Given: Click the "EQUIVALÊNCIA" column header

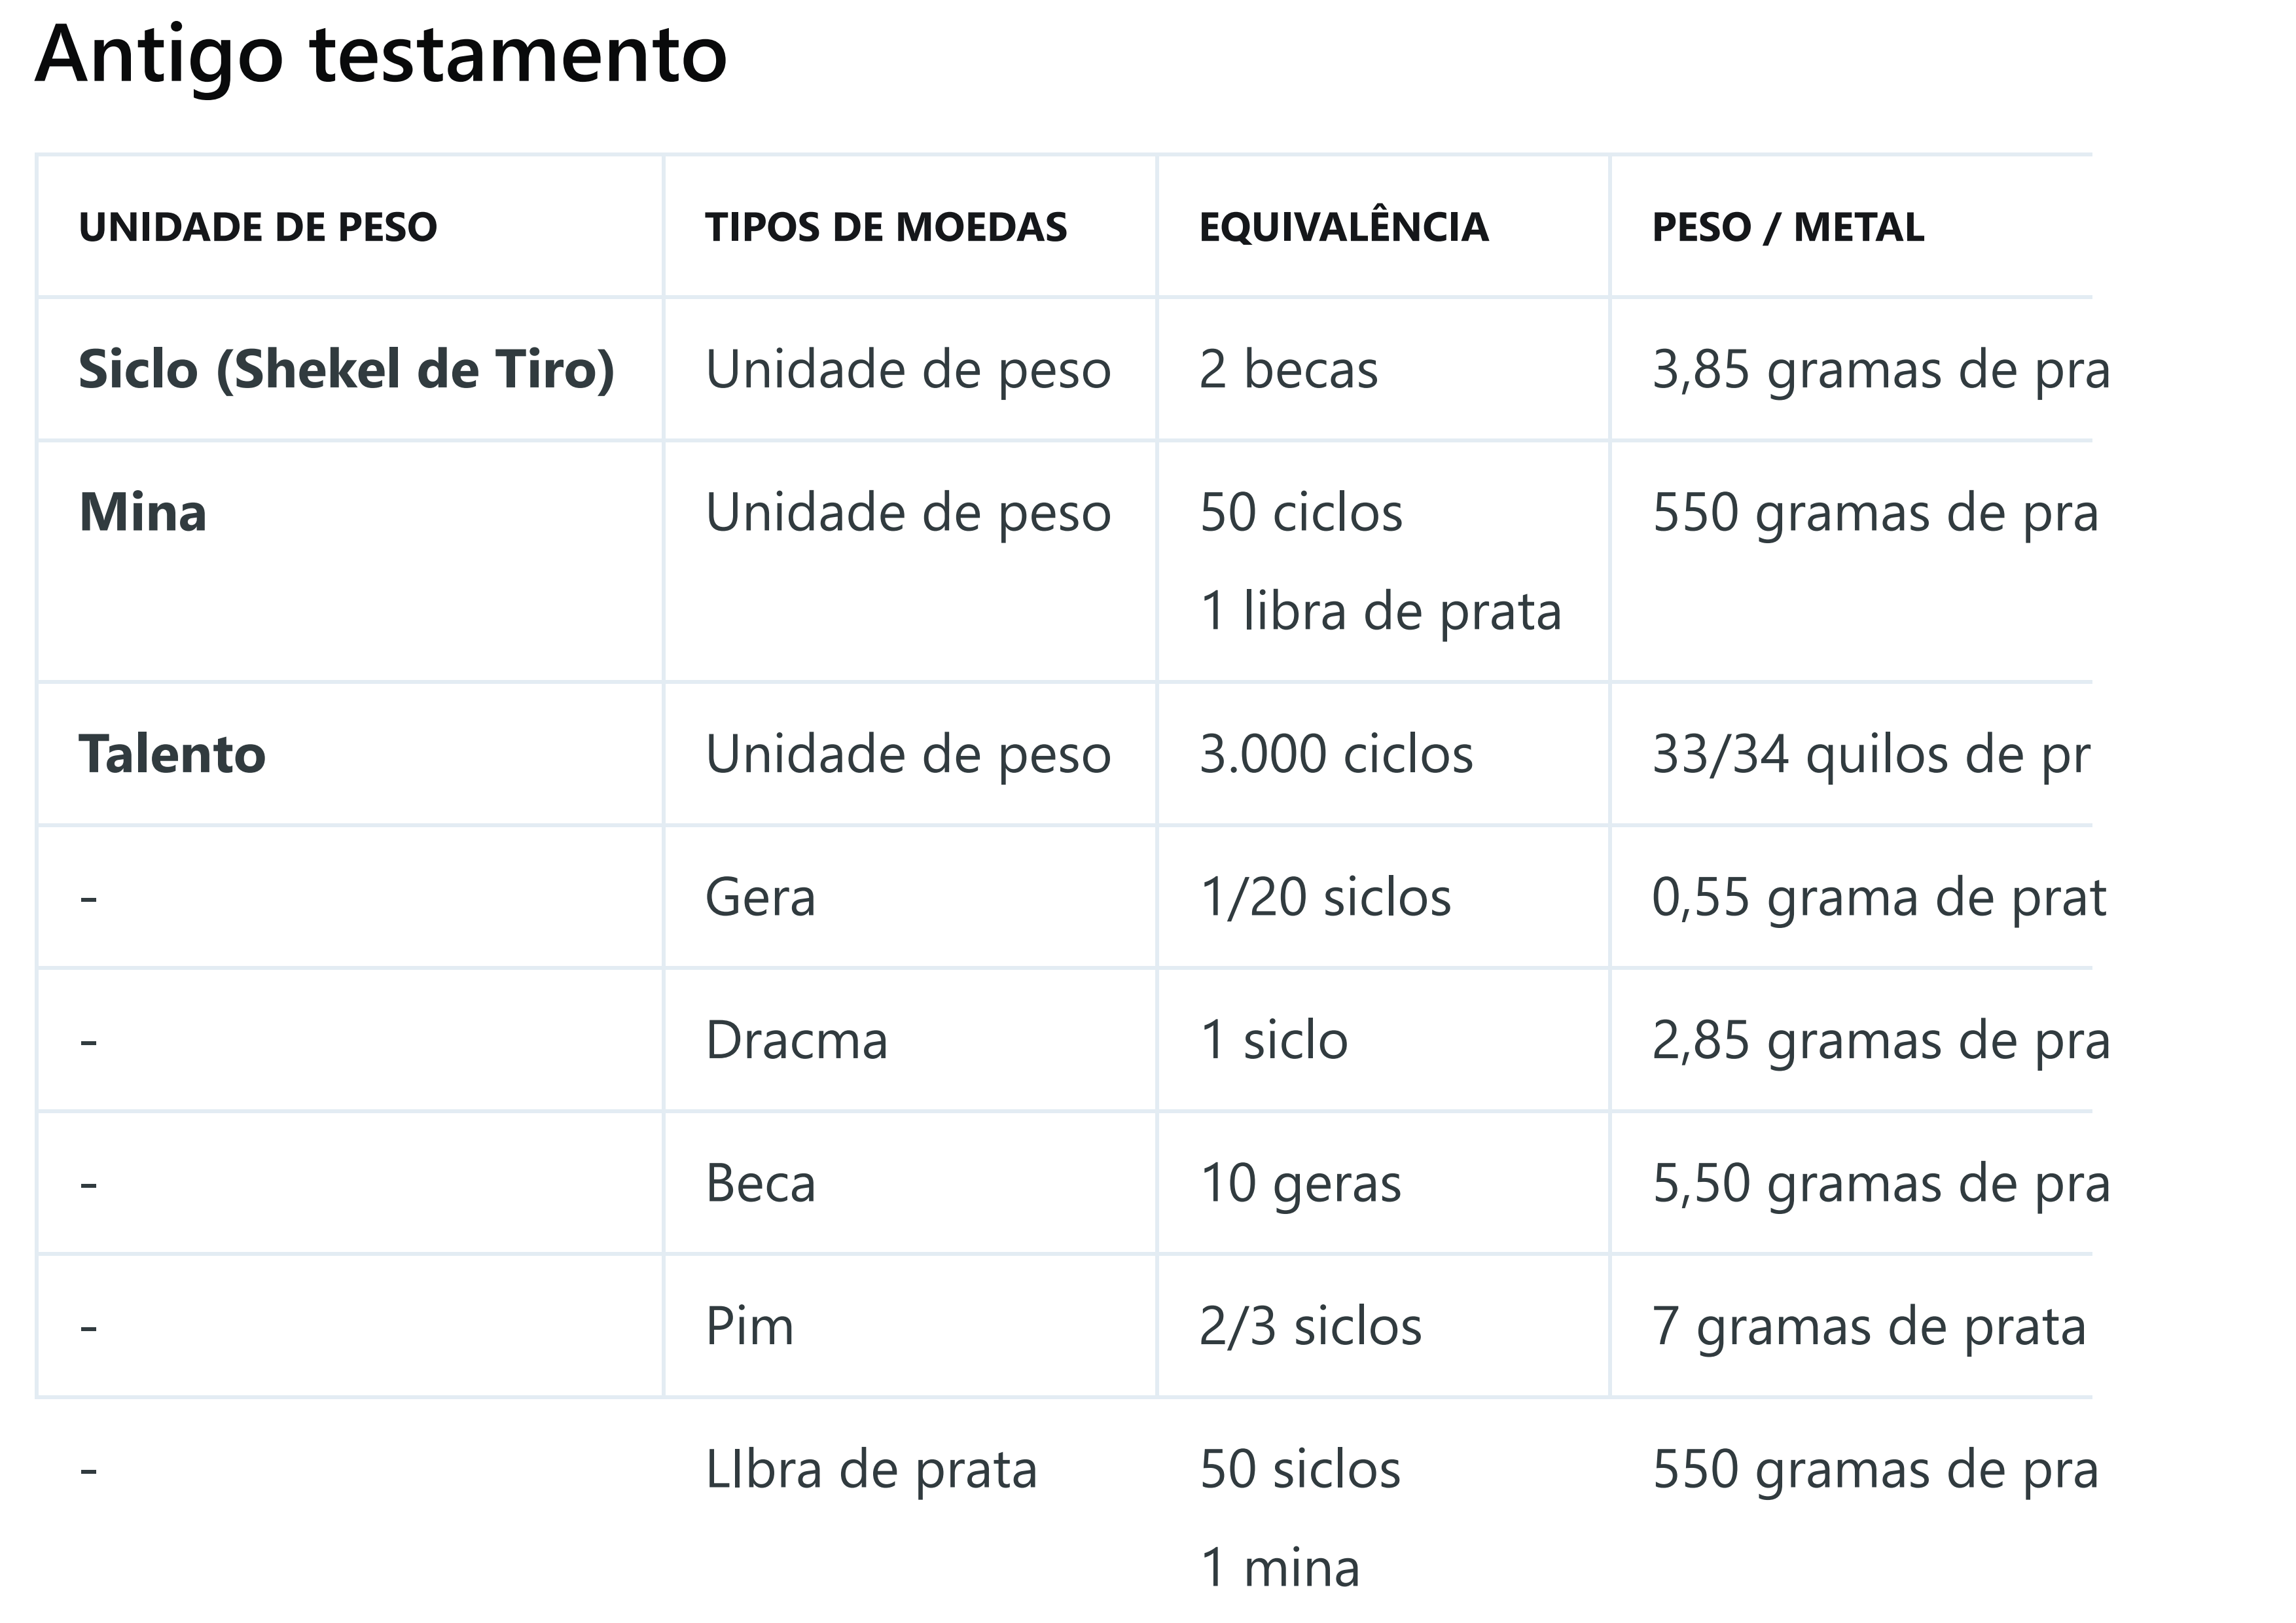Looking at the screenshot, I should coord(1343,228).
